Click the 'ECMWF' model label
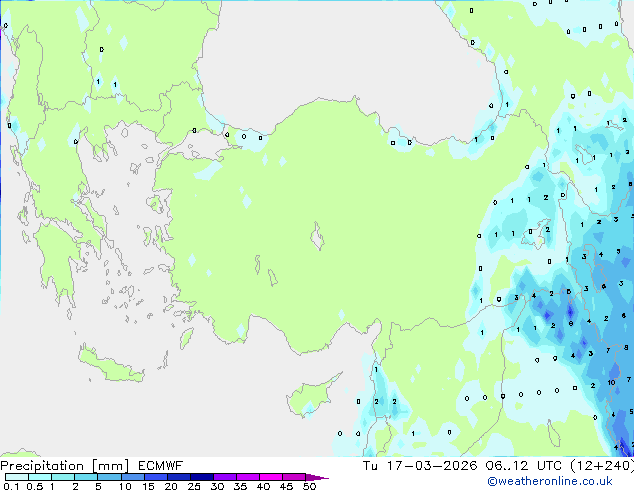Viewport: 634px width, 490px height. coord(161,466)
